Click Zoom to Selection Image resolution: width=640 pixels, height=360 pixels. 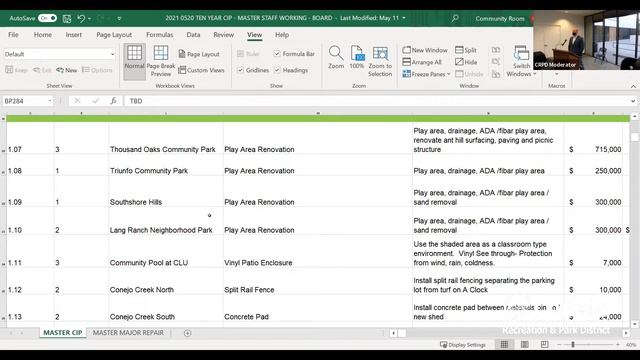(380, 61)
